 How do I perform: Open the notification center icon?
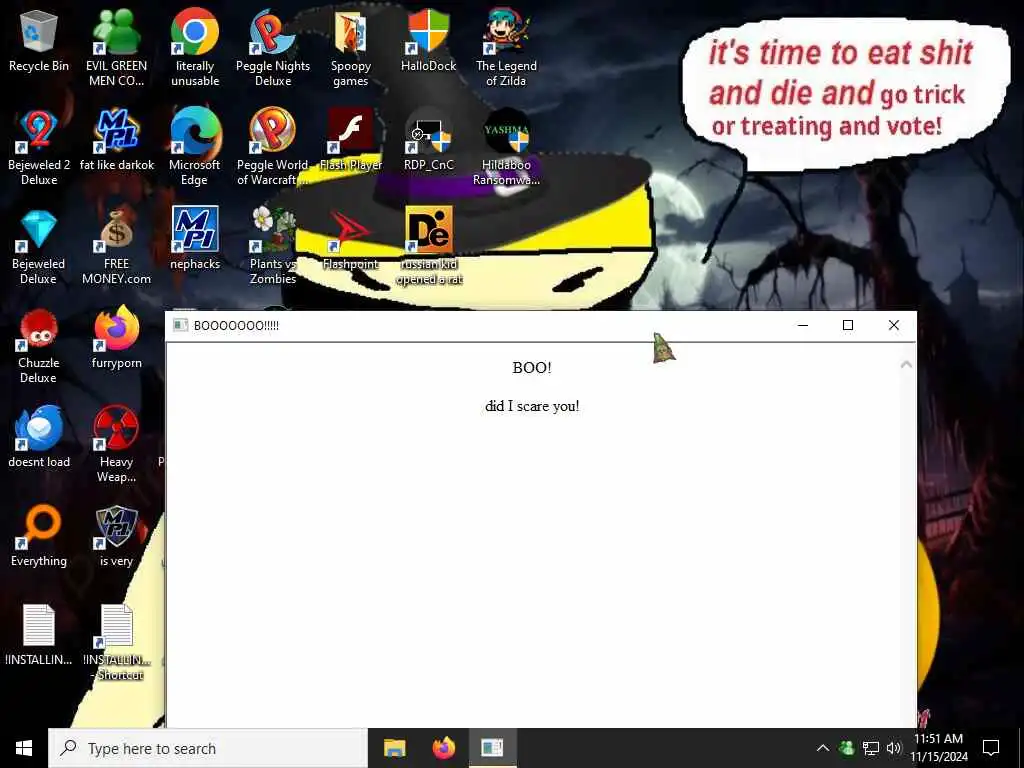pos(991,748)
